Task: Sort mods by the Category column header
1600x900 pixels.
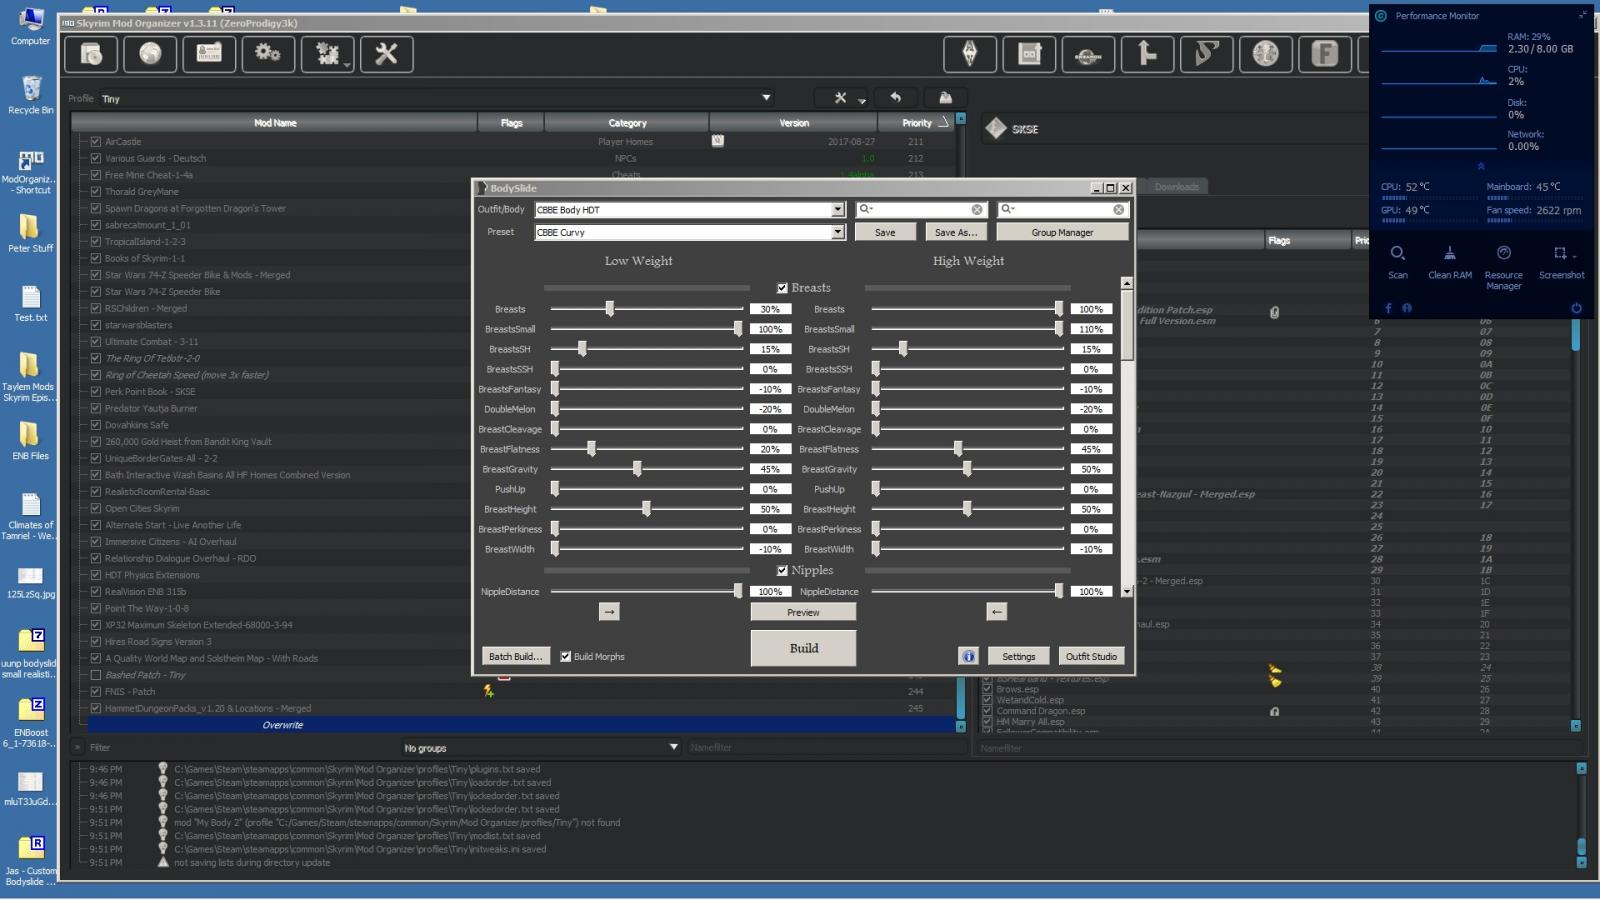Action: coord(627,123)
